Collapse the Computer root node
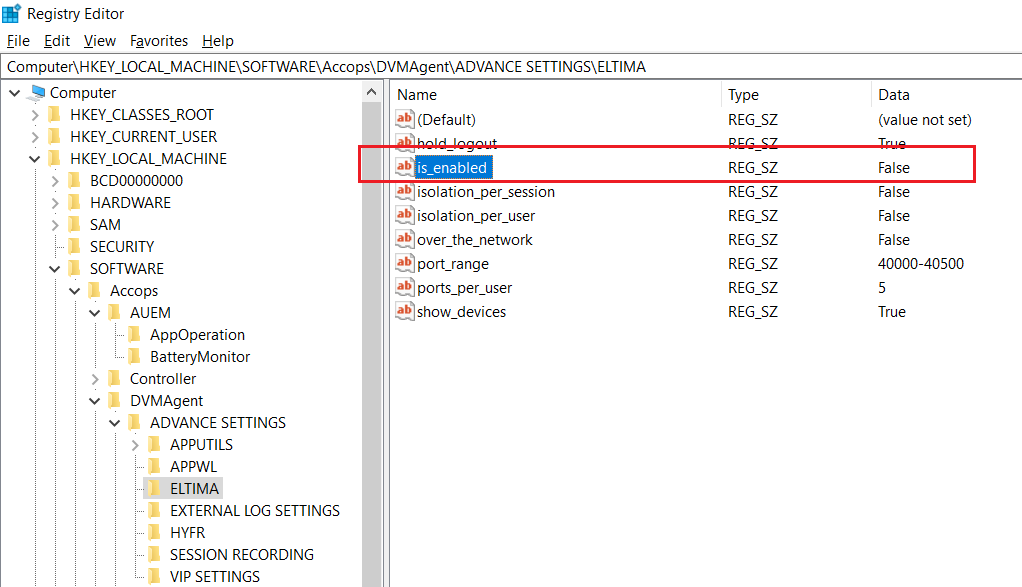The width and height of the screenshot is (1022, 587). point(14,93)
